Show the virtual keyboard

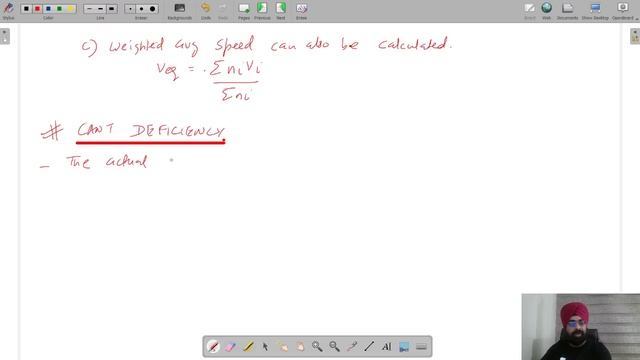pyautogui.click(x=421, y=347)
